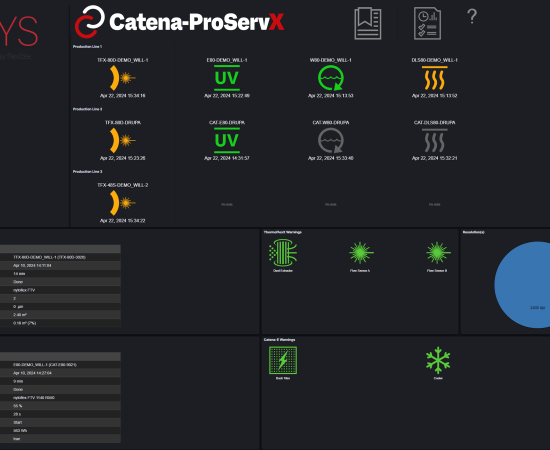550x450 pixels.
Task: Click timestamp Apr 22, 2024 15:23:26
Action: 122,158
